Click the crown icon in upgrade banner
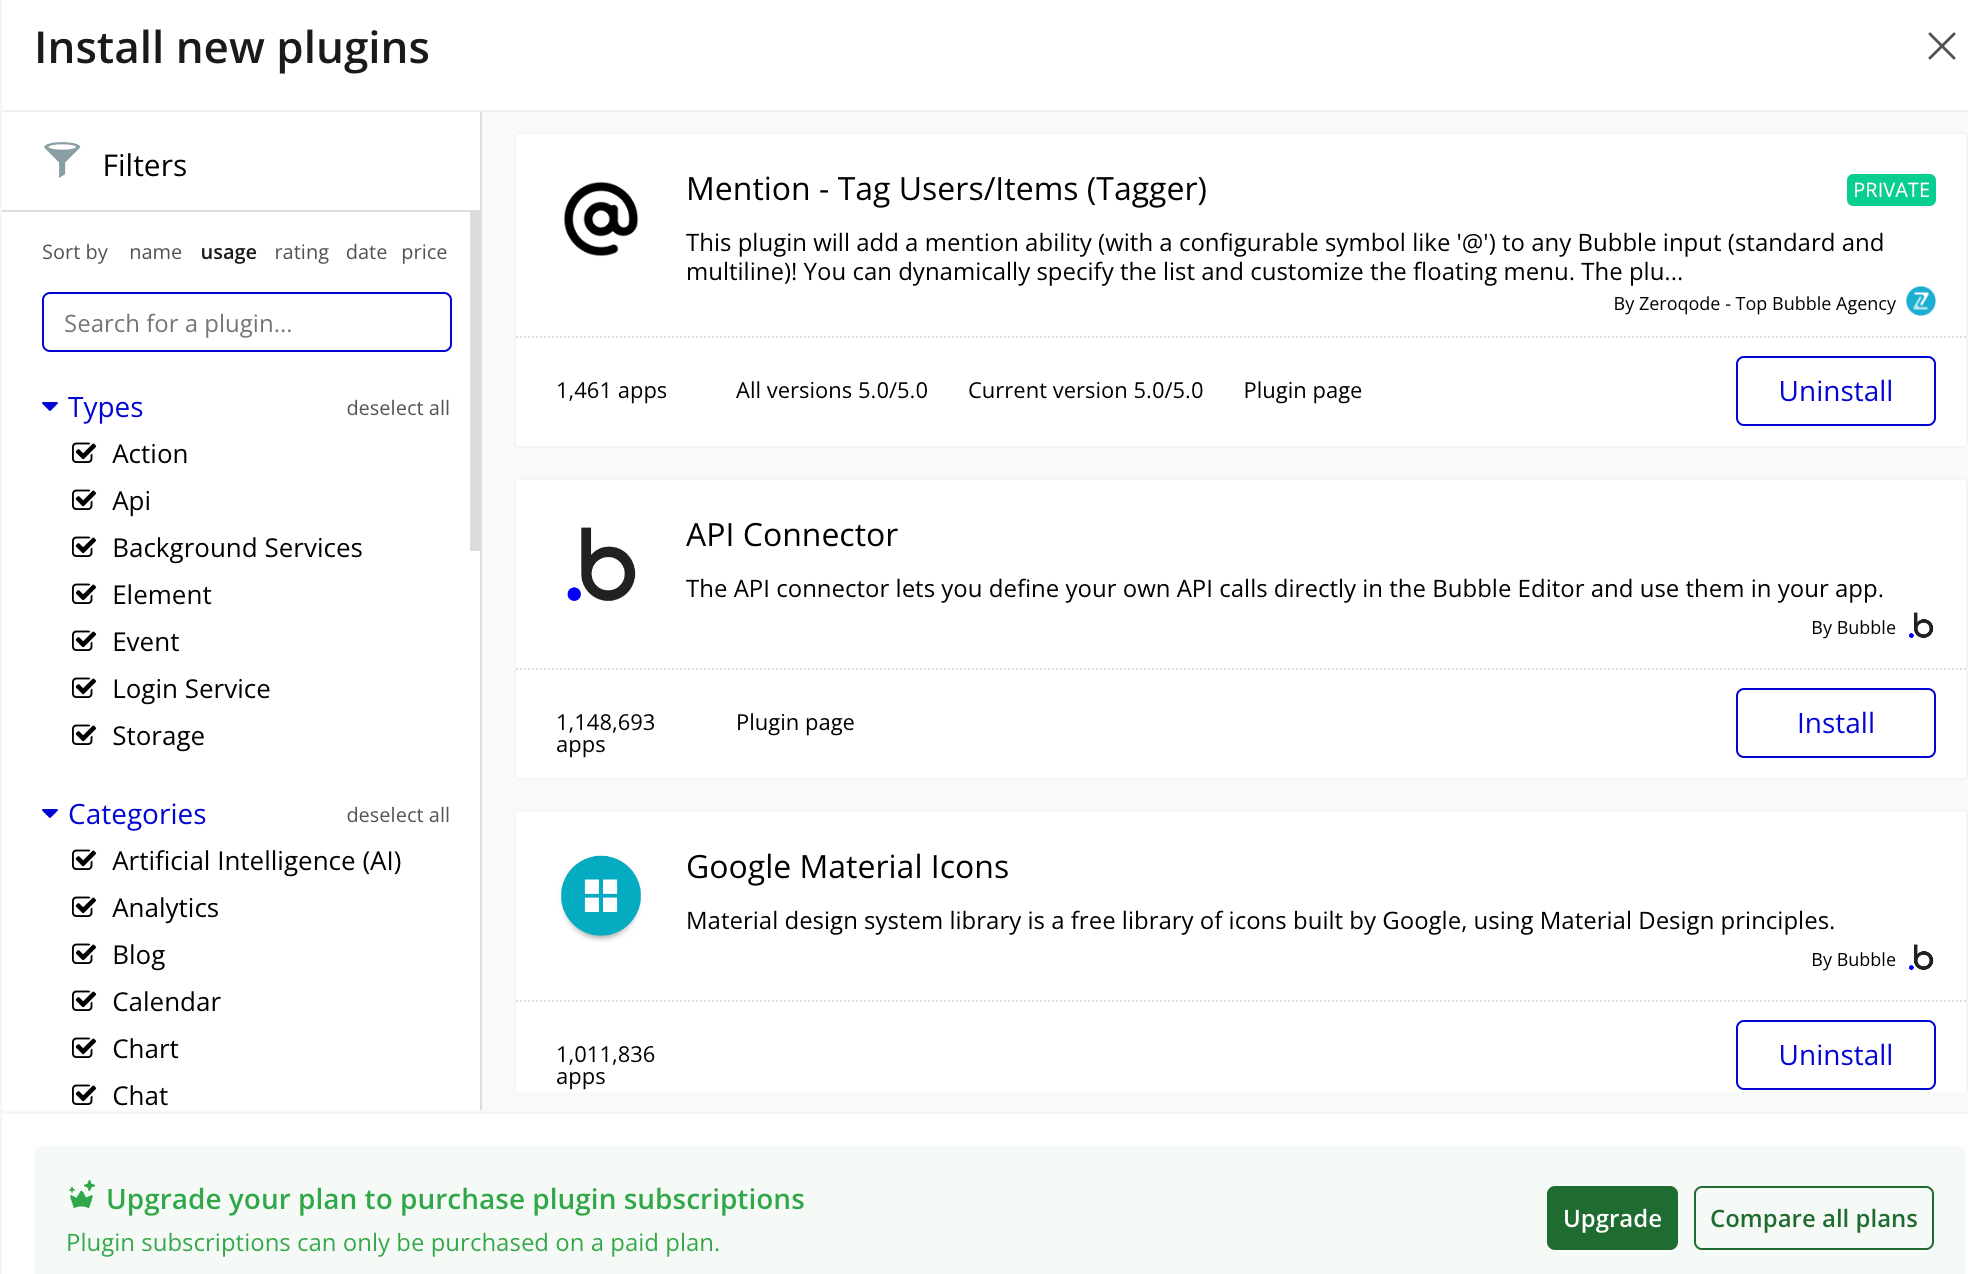The image size is (1968, 1274). 82,1195
